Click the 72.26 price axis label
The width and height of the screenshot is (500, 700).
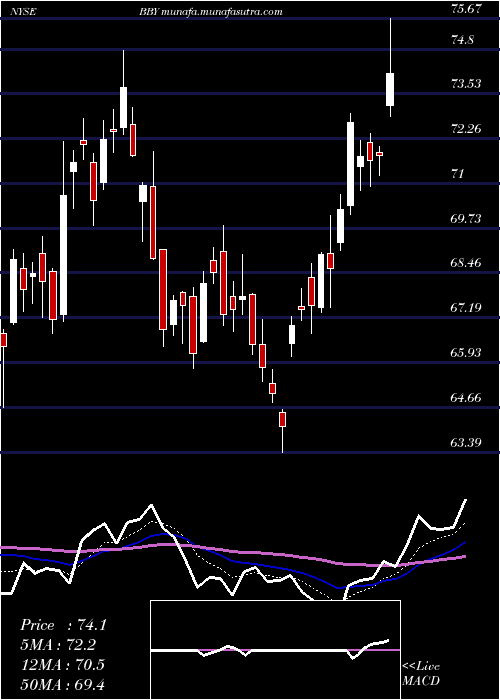tap(467, 129)
